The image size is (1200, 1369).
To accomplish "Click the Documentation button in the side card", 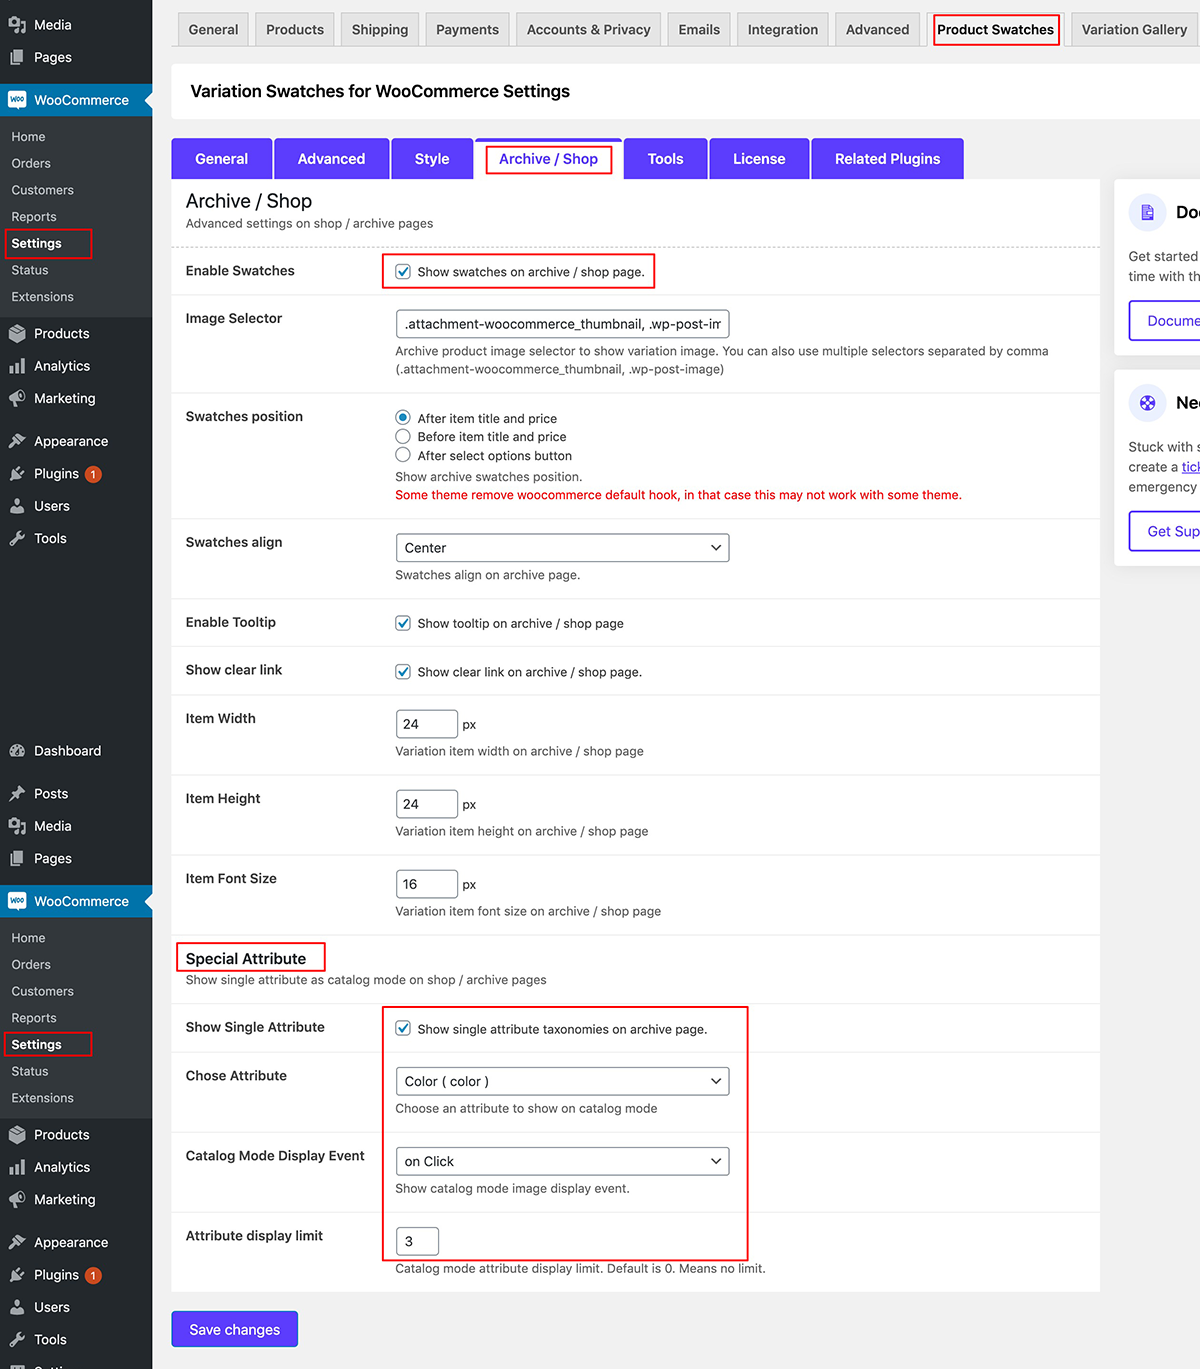I will click(x=1166, y=321).
